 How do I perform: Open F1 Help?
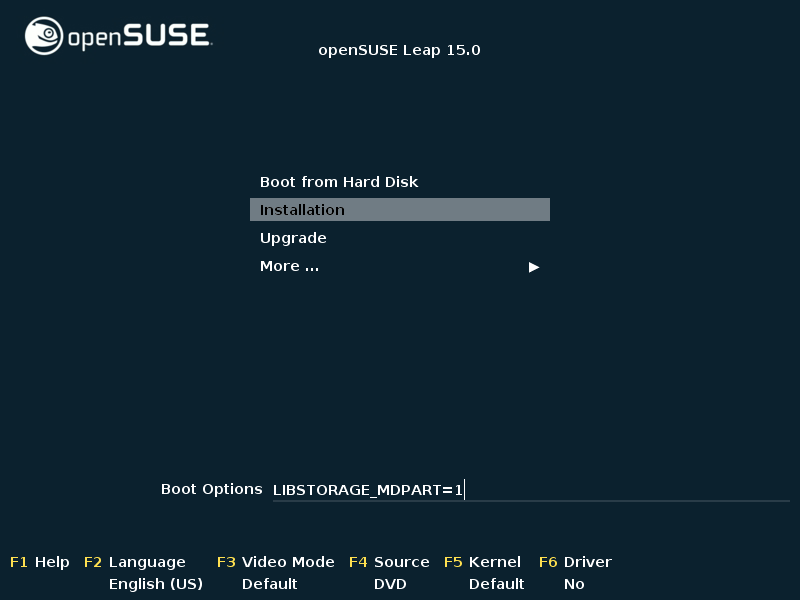coord(40,562)
